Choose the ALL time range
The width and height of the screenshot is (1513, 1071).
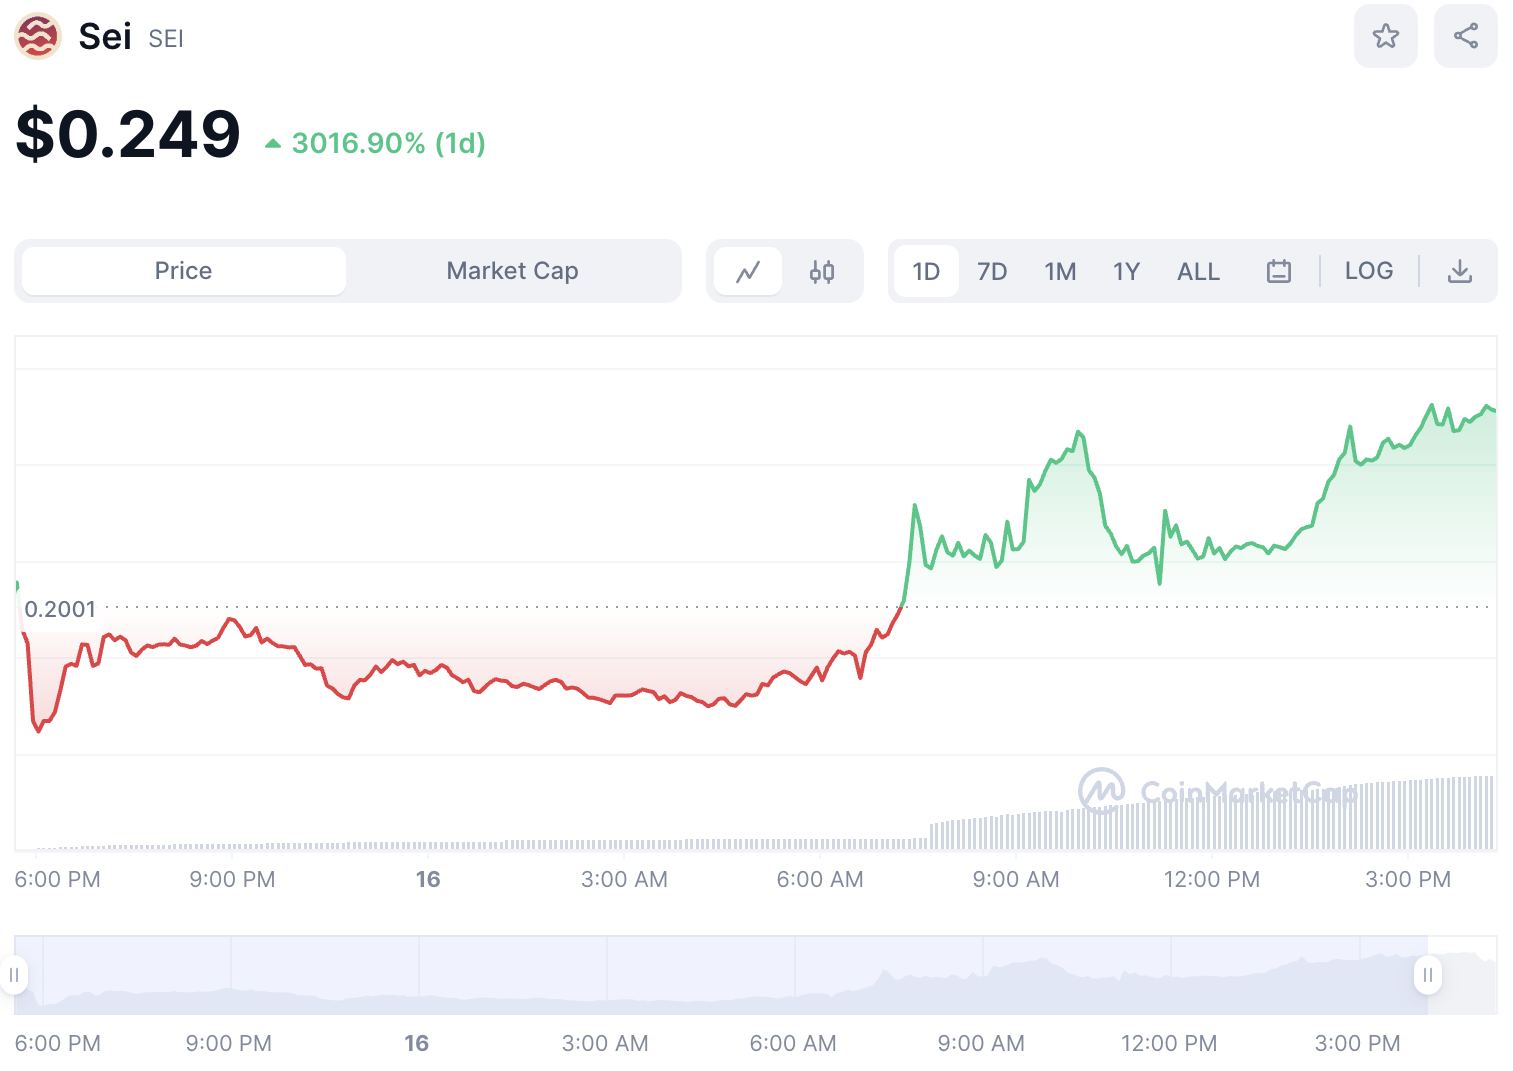tap(1198, 271)
